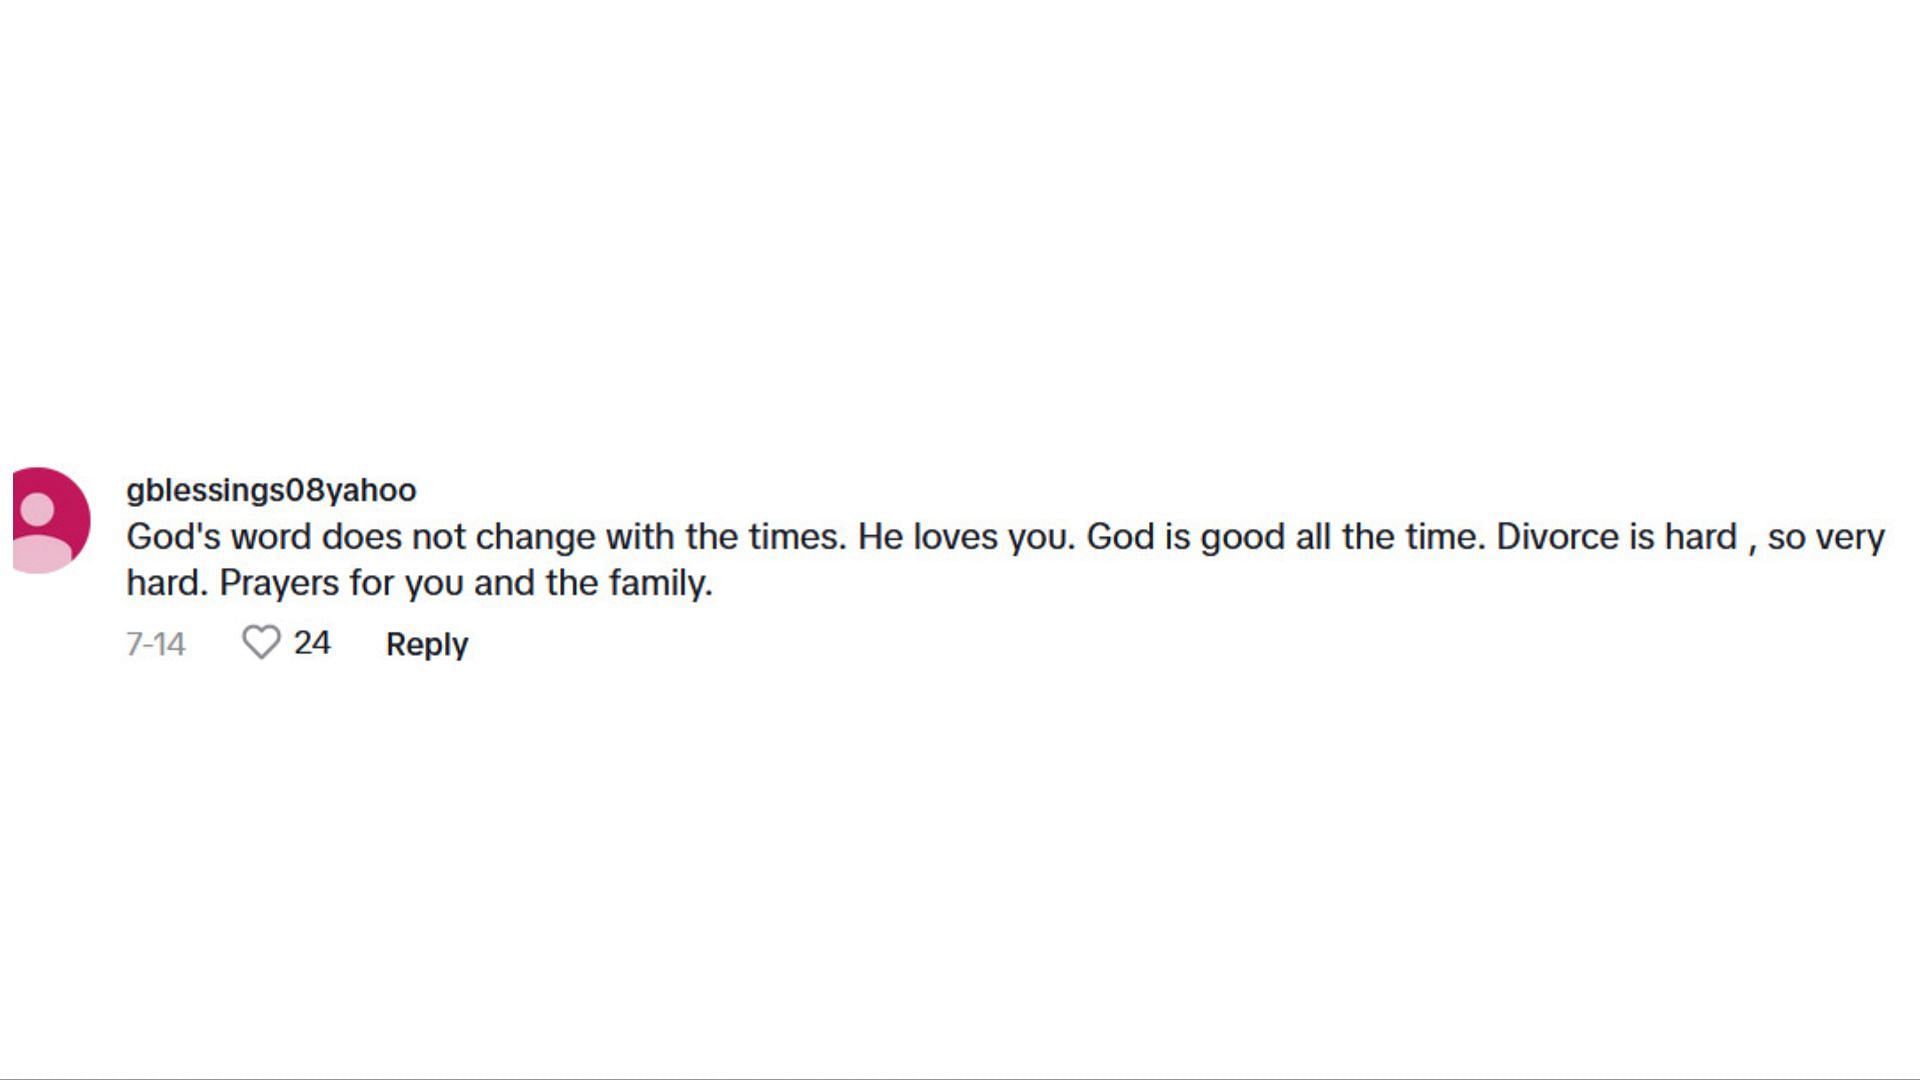1920x1080 pixels.
Task: Click "hard." at start of second line
Action: coord(167,583)
